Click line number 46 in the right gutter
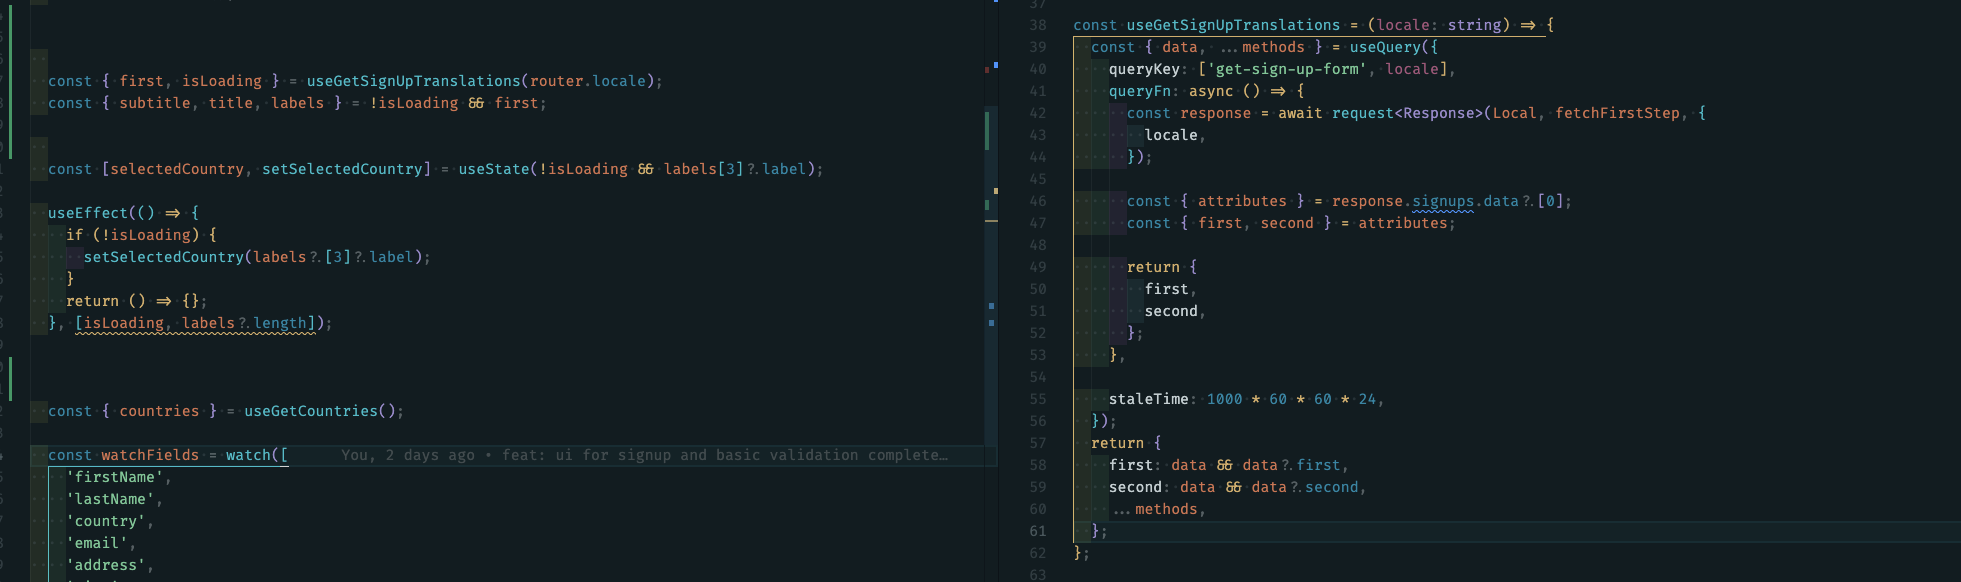 1038,201
